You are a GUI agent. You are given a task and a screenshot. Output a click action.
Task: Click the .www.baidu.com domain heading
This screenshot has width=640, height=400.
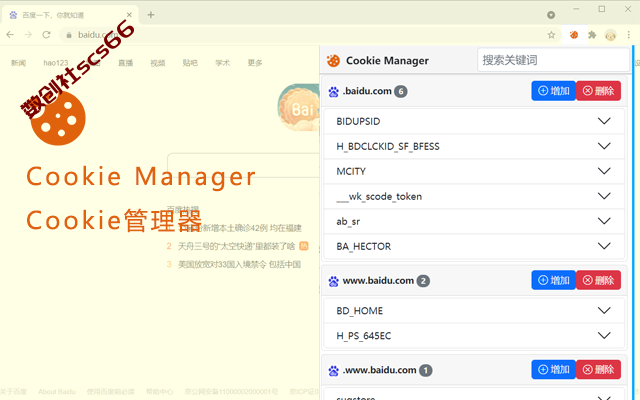click(380, 370)
